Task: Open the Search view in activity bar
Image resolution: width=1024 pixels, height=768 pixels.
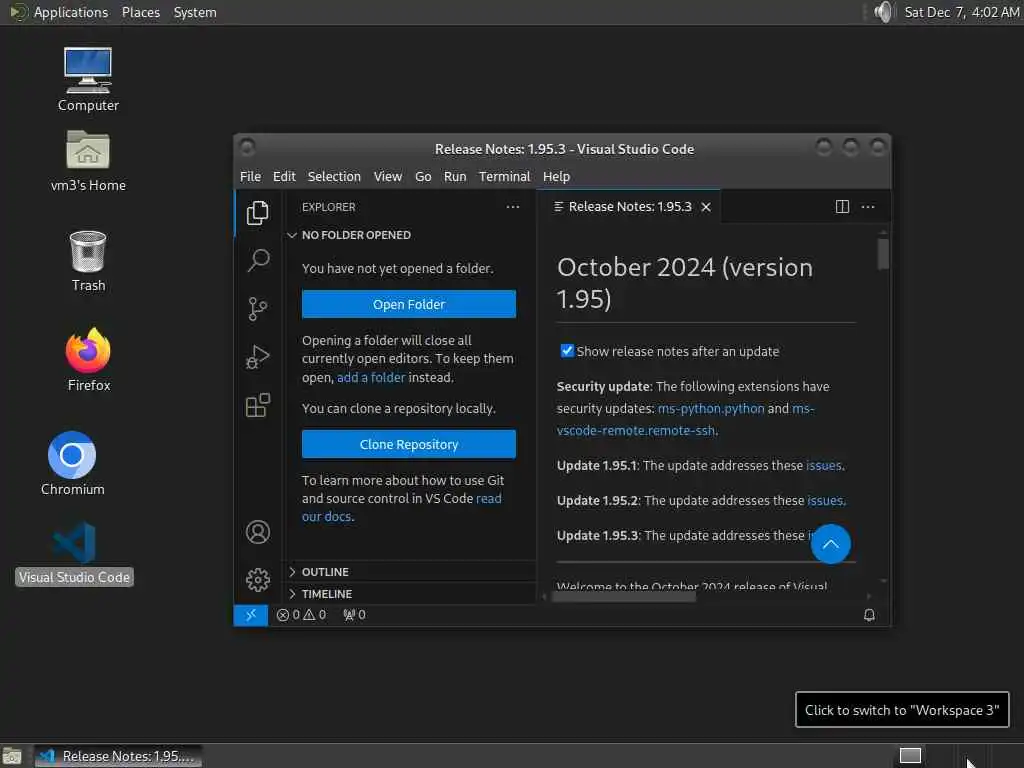Action: click(x=257, y=261)
